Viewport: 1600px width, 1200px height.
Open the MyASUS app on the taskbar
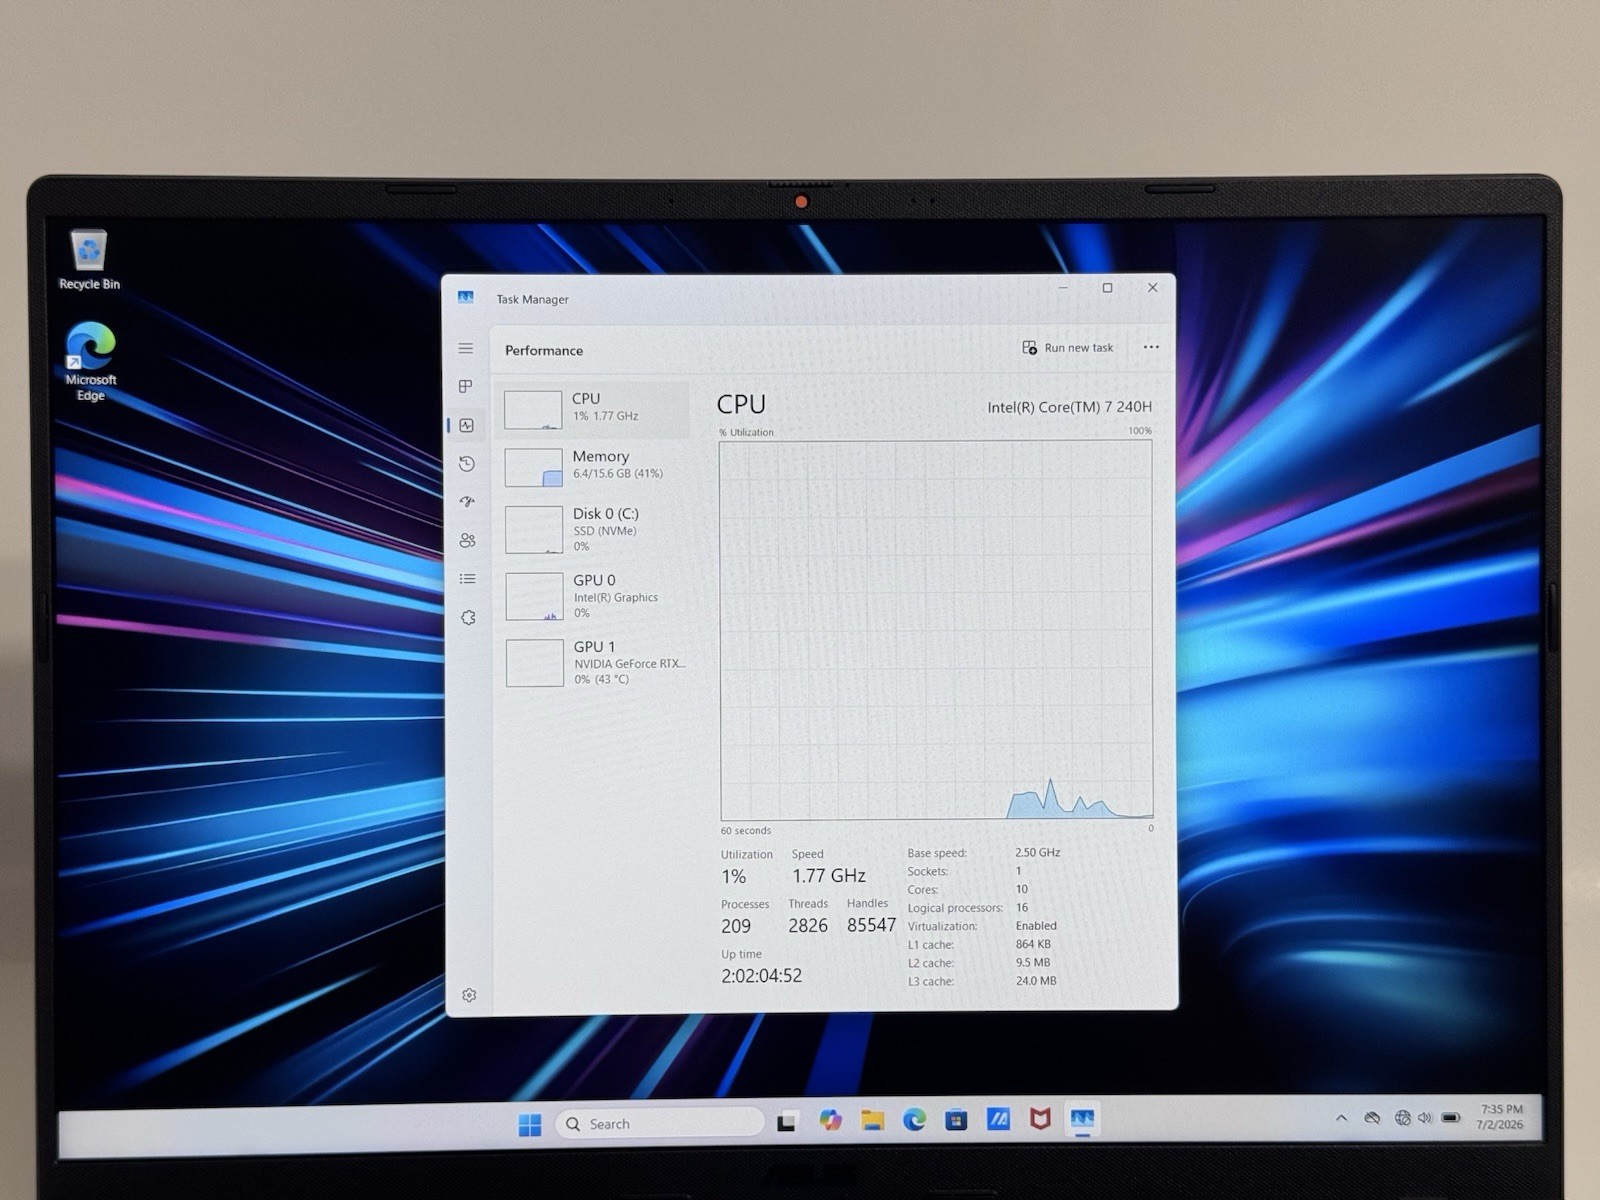(x=998, y=1119)
